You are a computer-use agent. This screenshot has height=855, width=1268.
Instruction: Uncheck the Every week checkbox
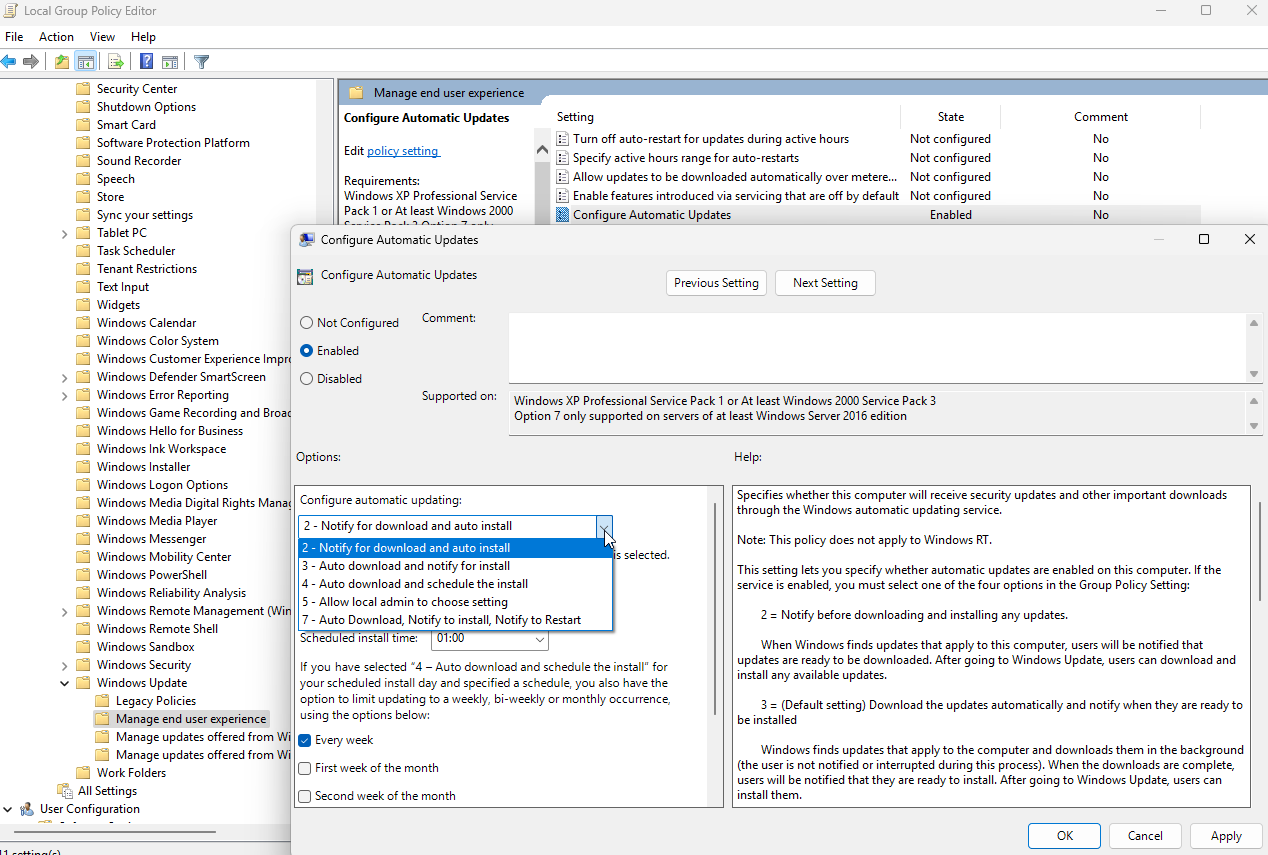click(x=305, y=740)
